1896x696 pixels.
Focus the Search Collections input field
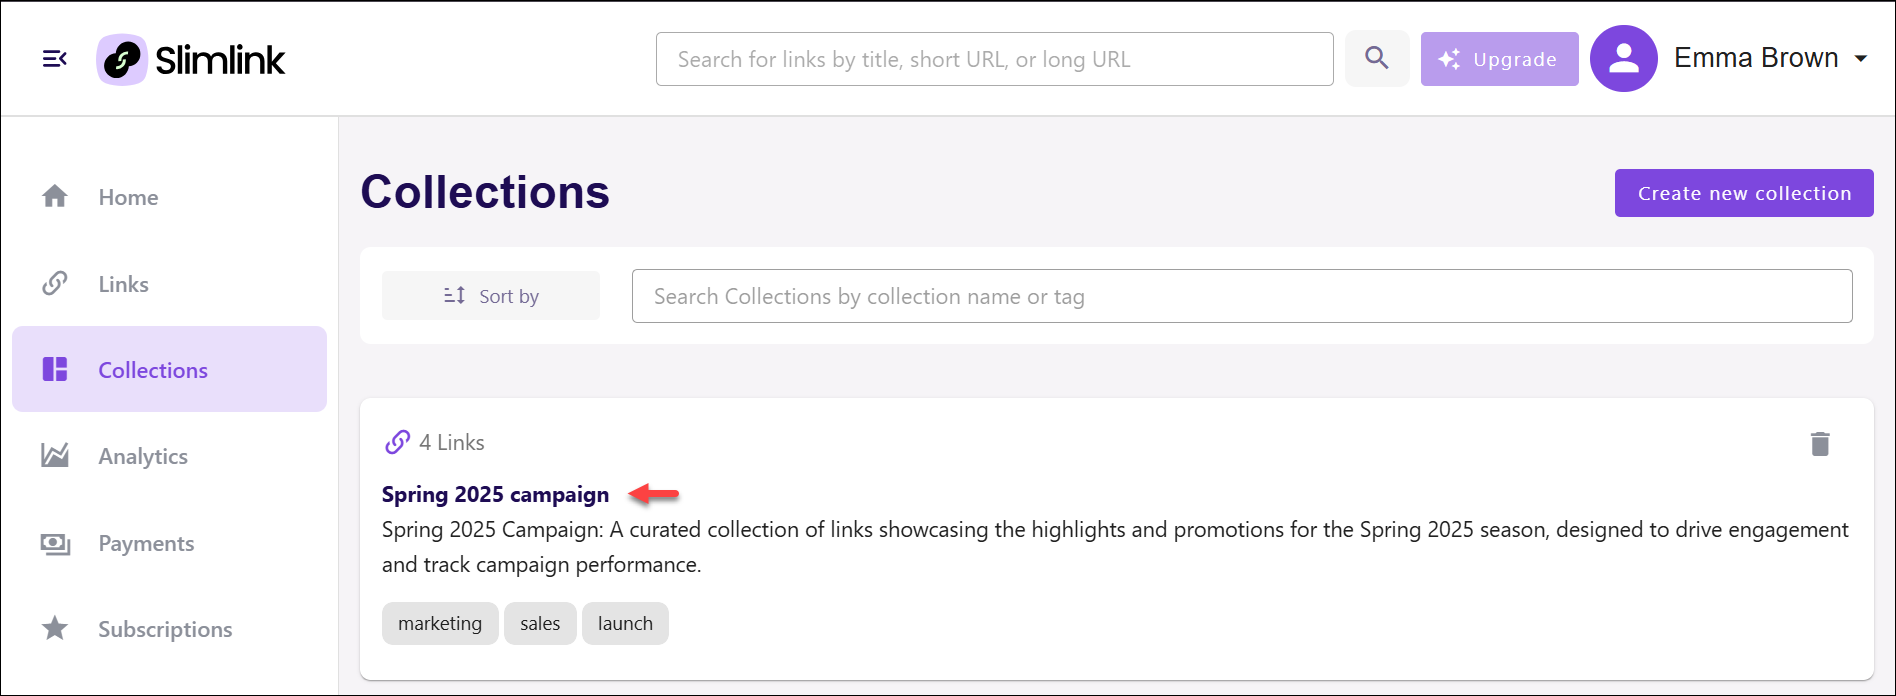(1242, 296)
